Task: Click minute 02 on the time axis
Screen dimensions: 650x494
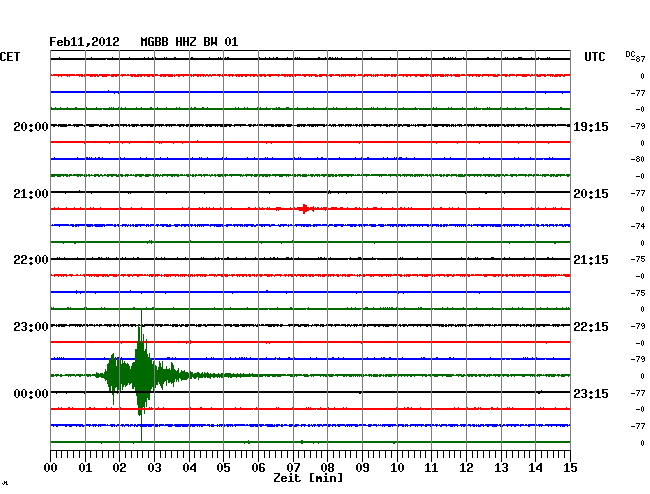Action: pyautogui.click(x=119, y=468)
